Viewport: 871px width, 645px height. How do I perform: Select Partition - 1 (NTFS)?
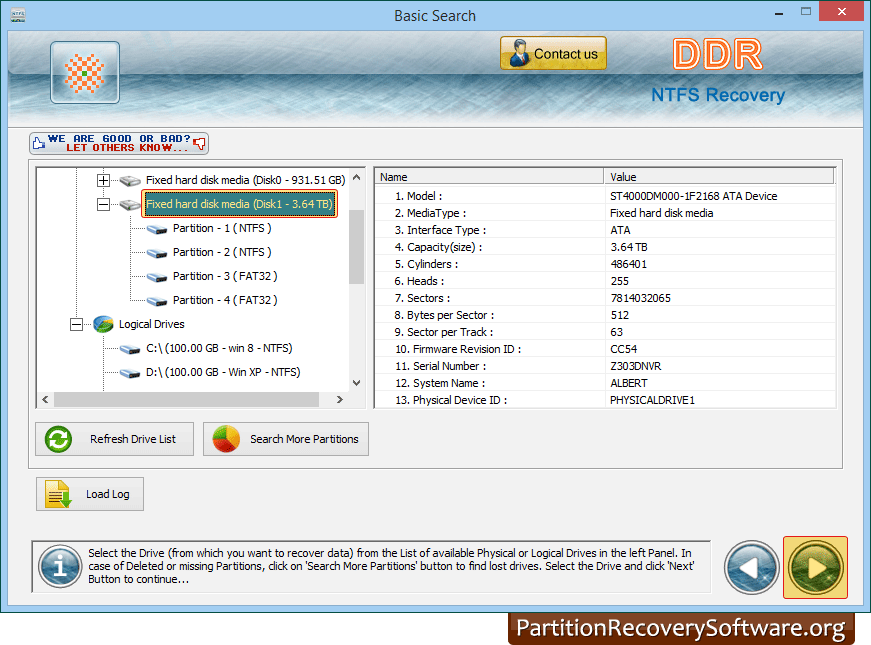tap(222, 228)
